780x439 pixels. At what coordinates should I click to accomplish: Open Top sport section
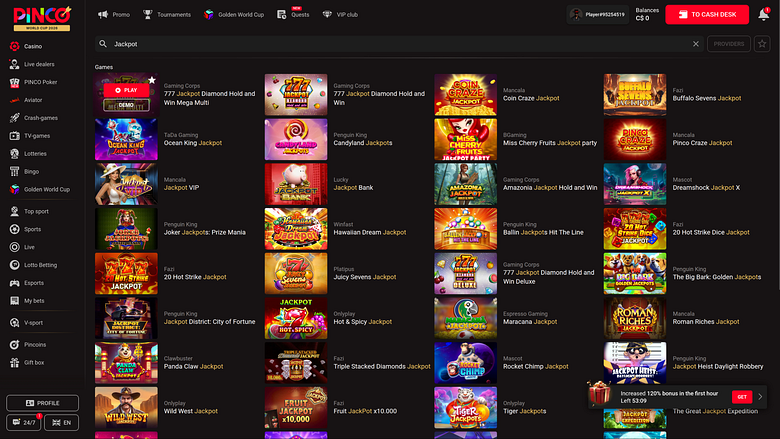click(x=29, y=211)
